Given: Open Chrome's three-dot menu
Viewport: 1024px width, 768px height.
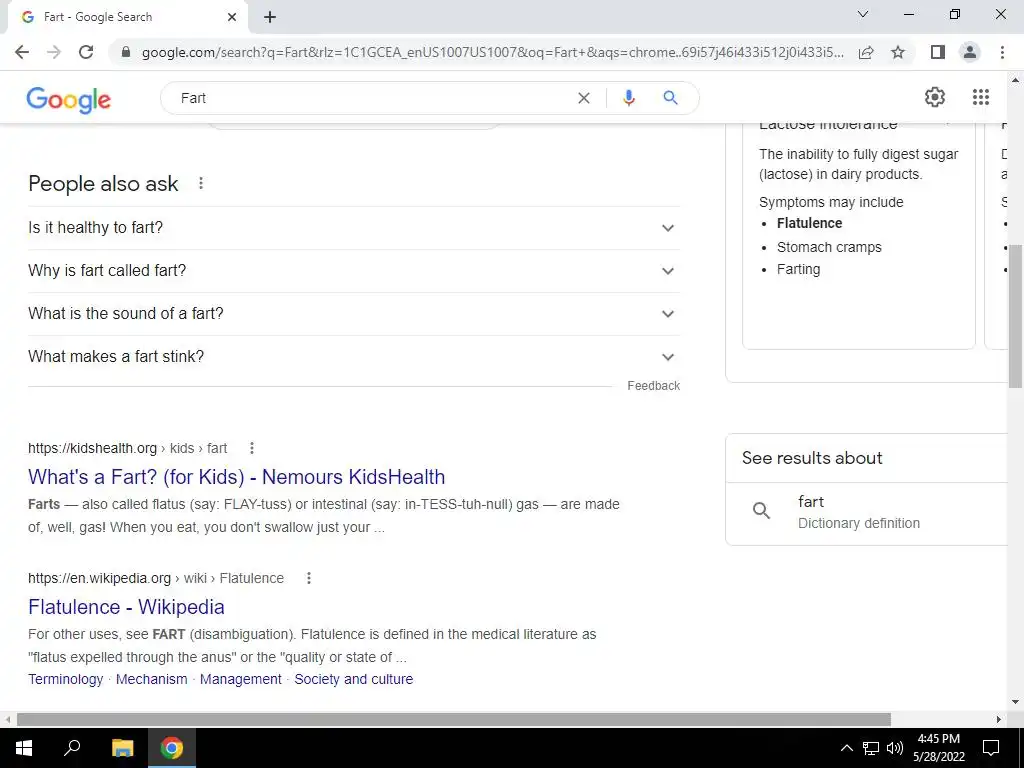Looking at the screenshot, I should click(x=1002, y=52).
